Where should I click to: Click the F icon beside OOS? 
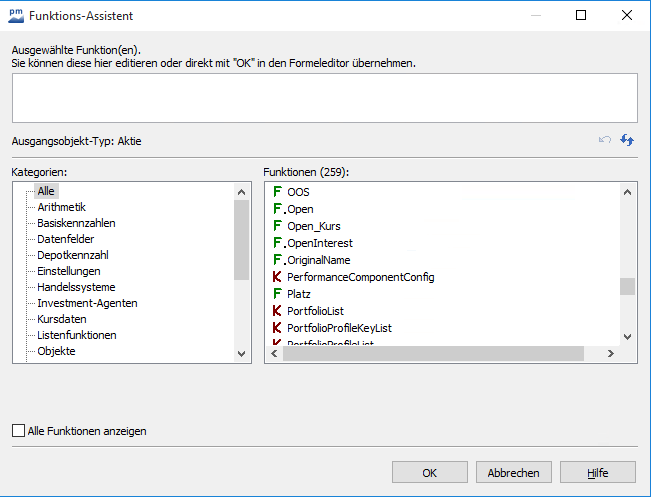(278, 191)
